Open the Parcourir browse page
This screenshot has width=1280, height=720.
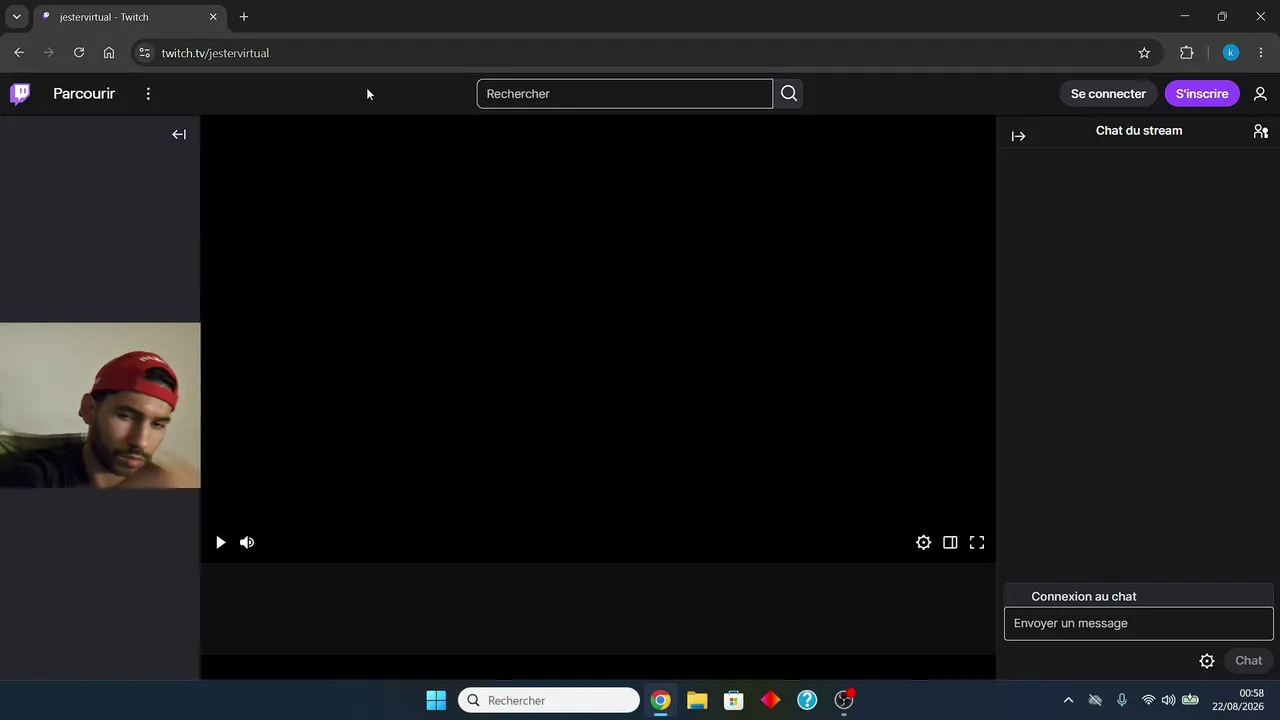tap(84, 93)
